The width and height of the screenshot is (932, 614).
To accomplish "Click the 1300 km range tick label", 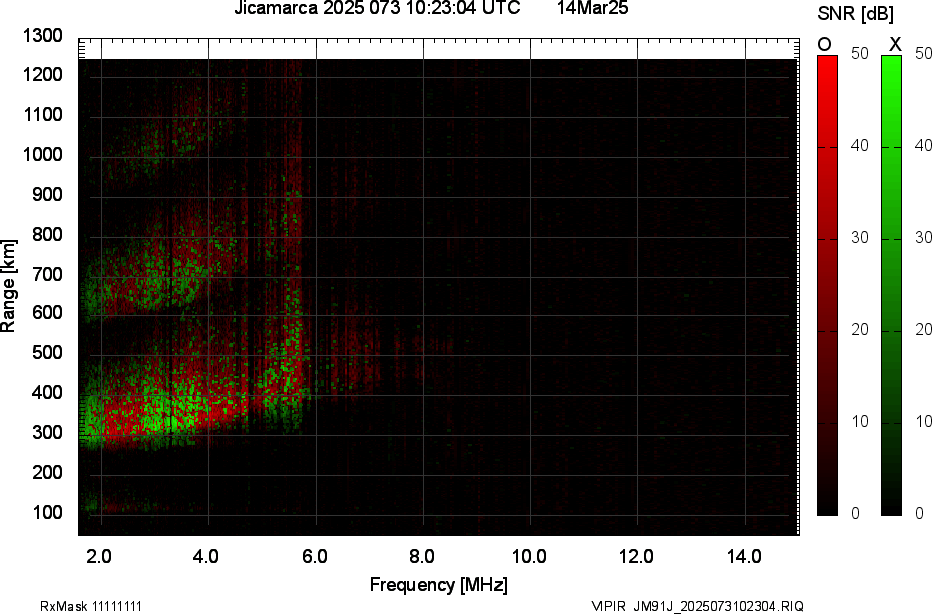I will (43, 36).
